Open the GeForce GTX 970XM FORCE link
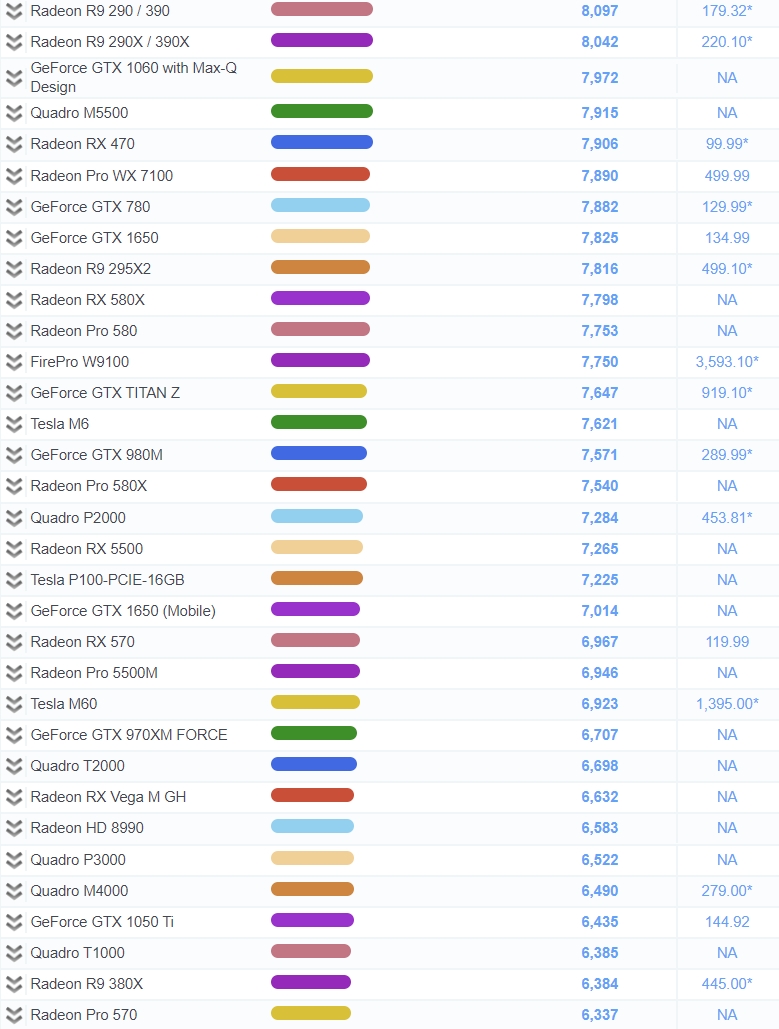Viewport: 779px width, 1029px height. [x=129, y=735]
